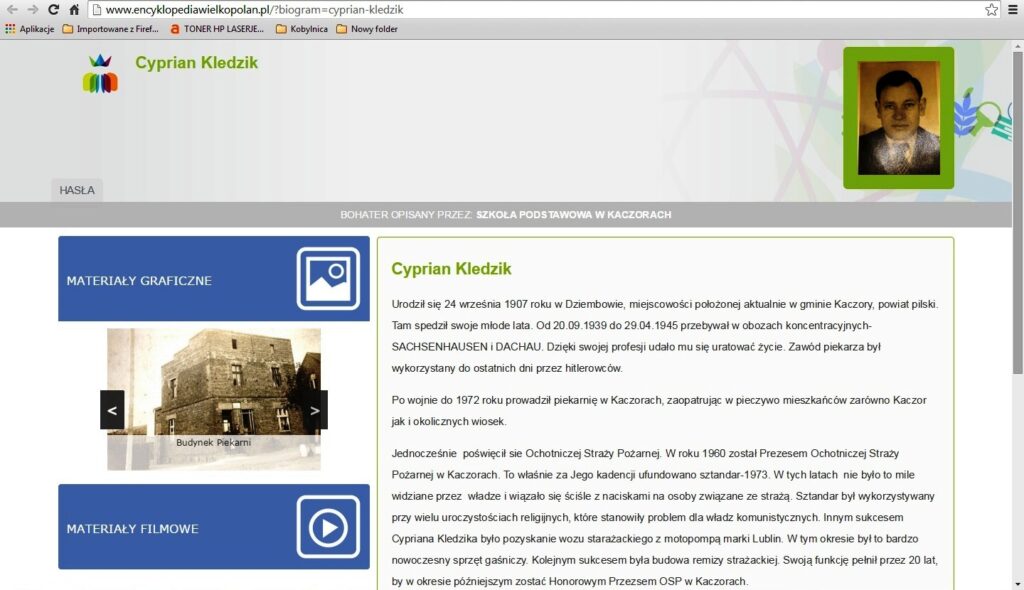Bookmark page with the star icon

coord(991,10)
